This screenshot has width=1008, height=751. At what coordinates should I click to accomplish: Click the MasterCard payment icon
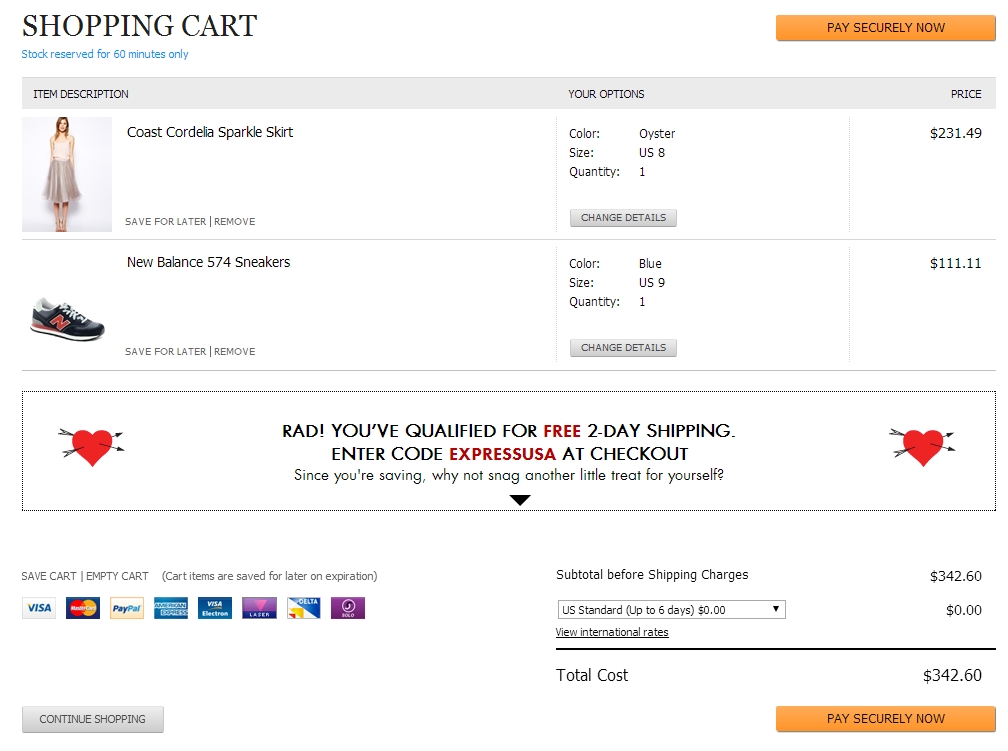[x=83, y=608]
